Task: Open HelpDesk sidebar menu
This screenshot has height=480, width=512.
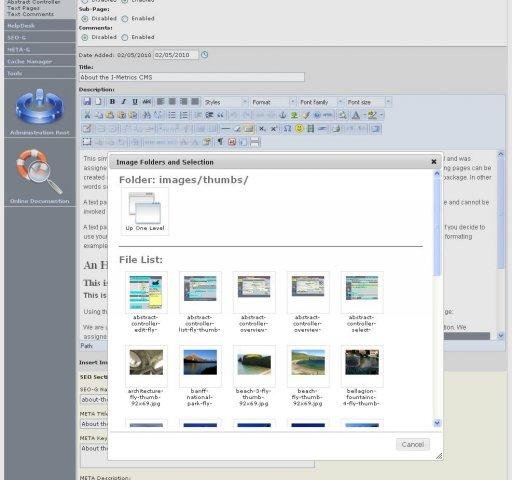Action: tap(40, 26)
